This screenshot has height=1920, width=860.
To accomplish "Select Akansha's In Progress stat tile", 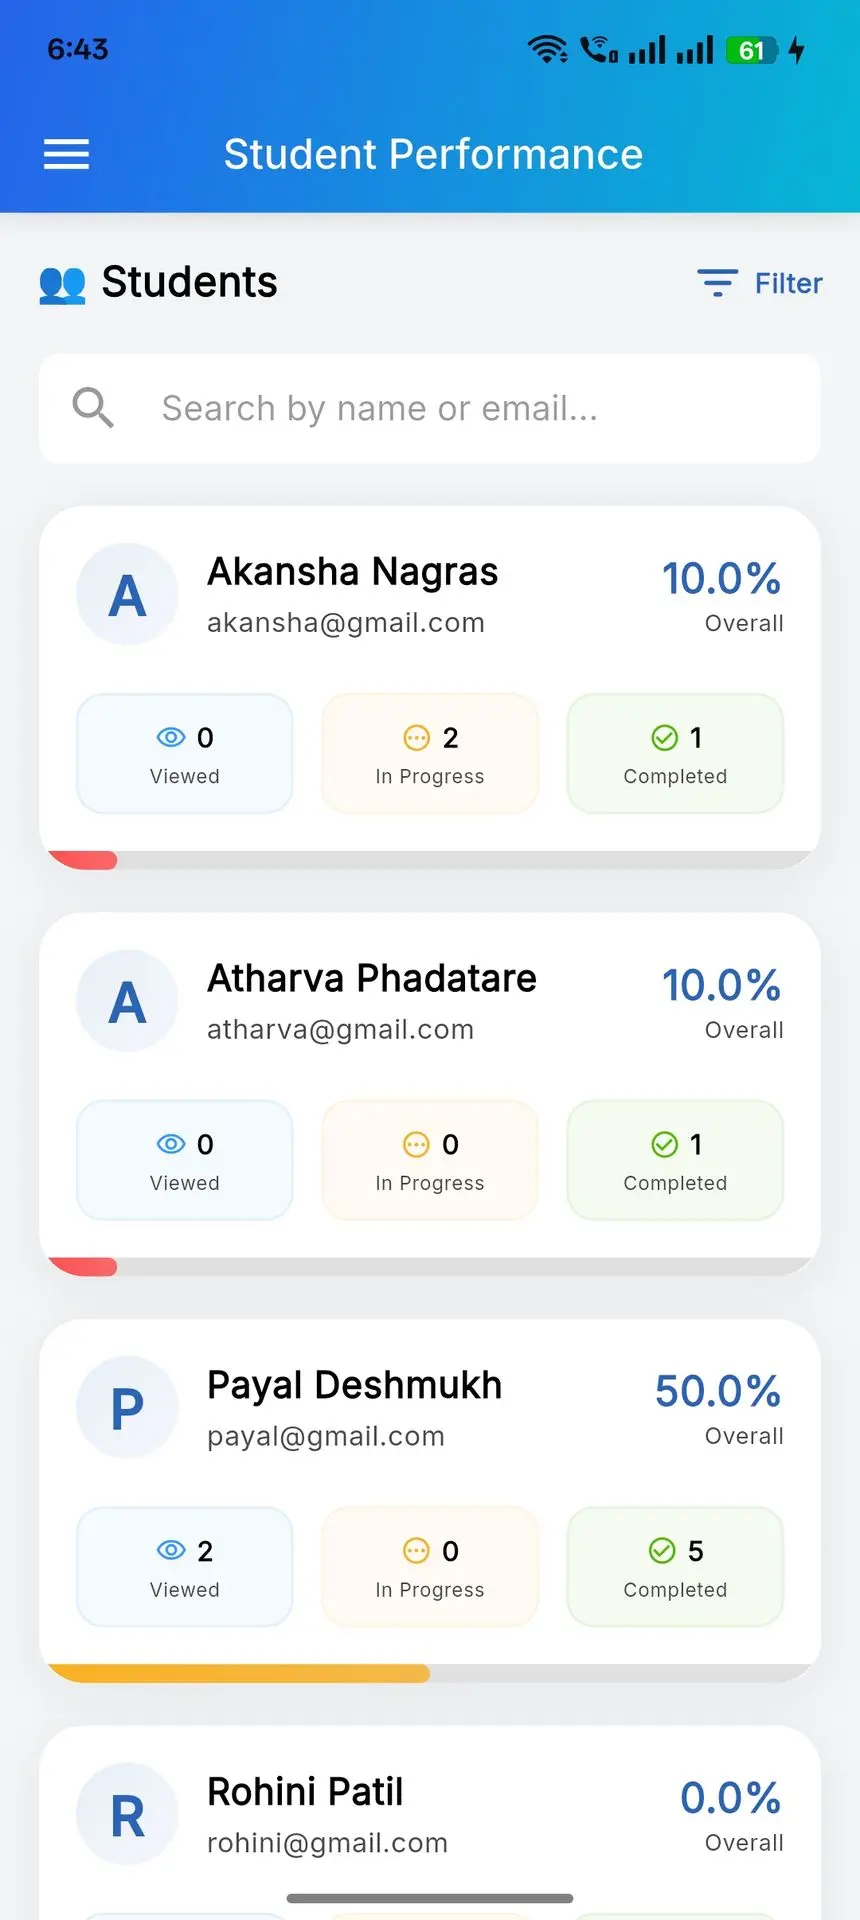I will click(x=430, y=754).
